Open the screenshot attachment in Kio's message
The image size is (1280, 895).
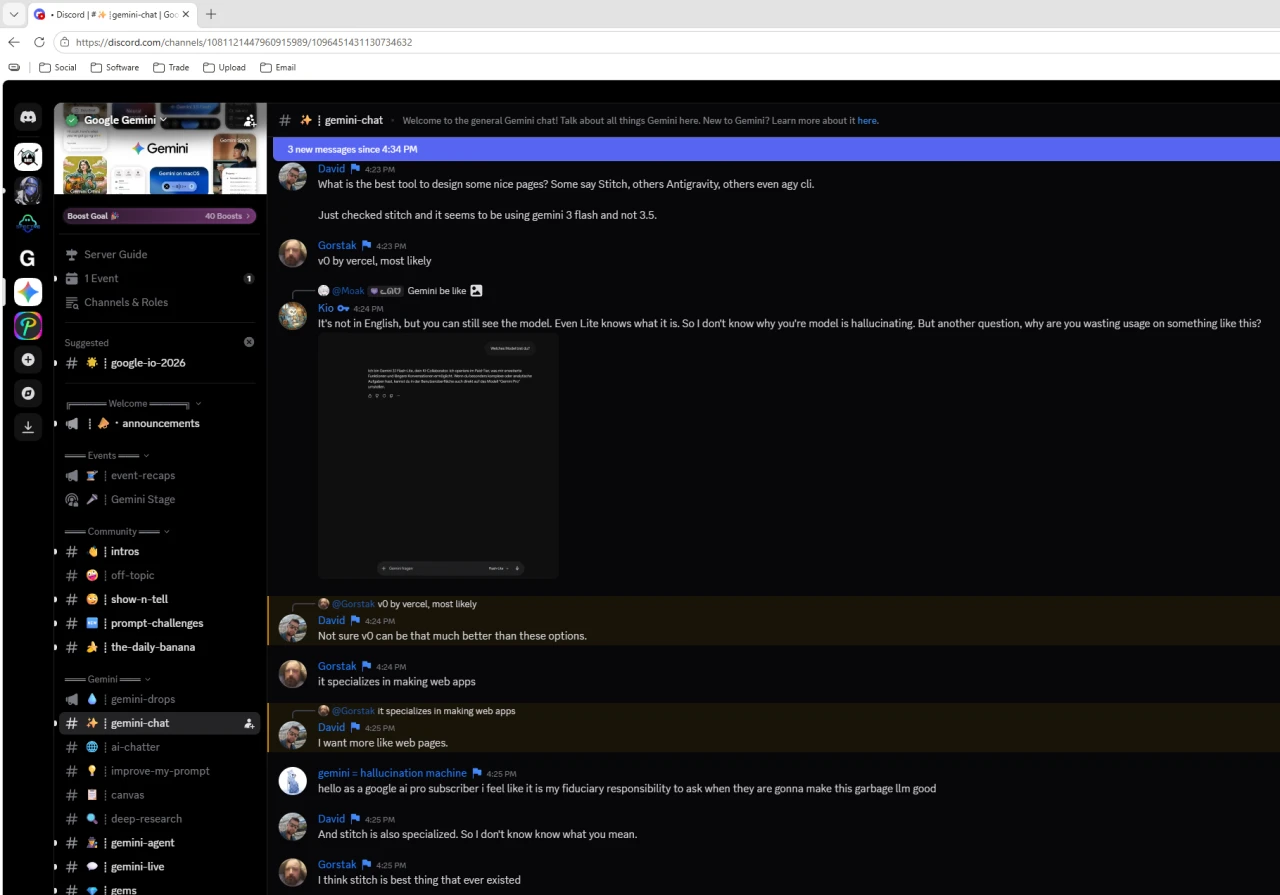coord(438,456)
